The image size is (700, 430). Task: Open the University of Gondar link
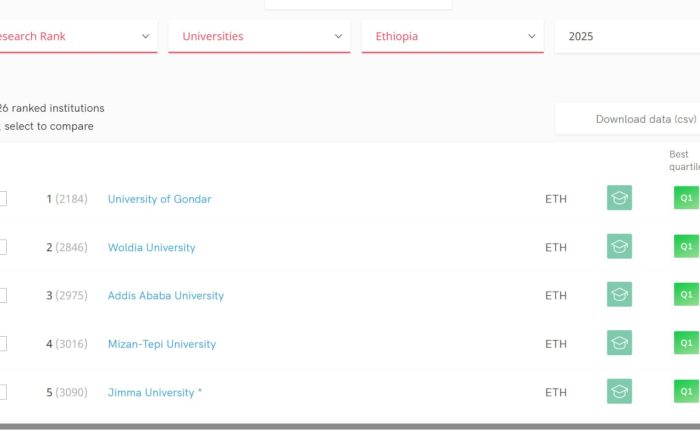159,199
